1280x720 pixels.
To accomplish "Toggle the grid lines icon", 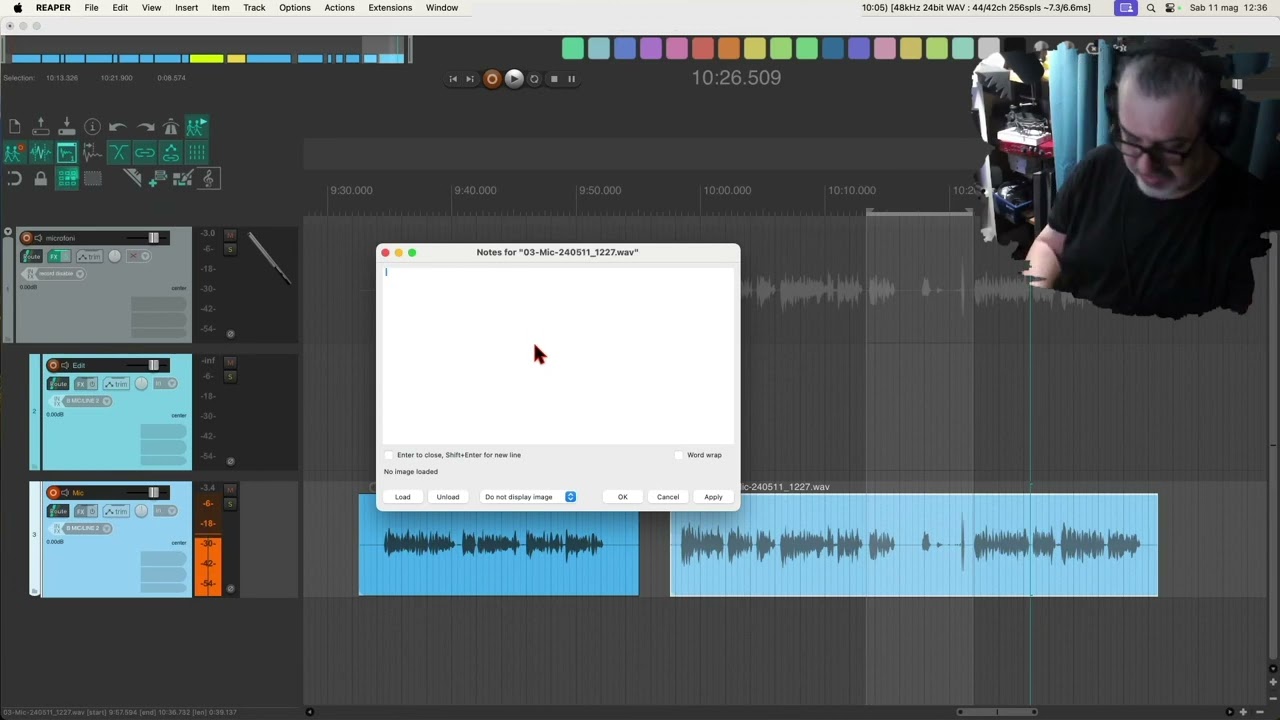I will (196, 152).
